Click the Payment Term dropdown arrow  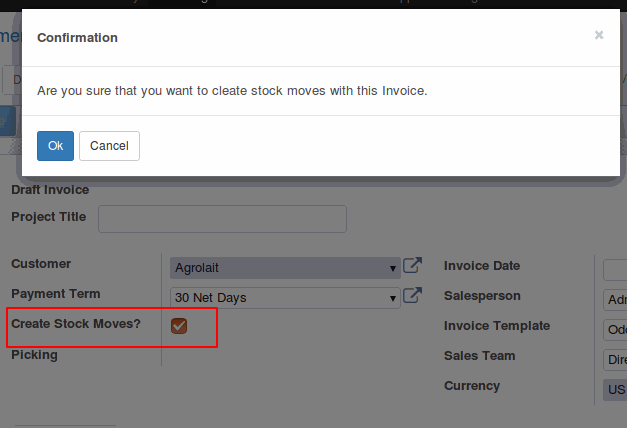(393, 298)
